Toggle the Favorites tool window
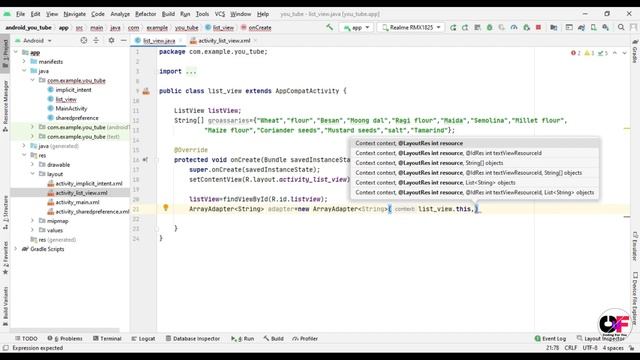 [x=5, y=258]
